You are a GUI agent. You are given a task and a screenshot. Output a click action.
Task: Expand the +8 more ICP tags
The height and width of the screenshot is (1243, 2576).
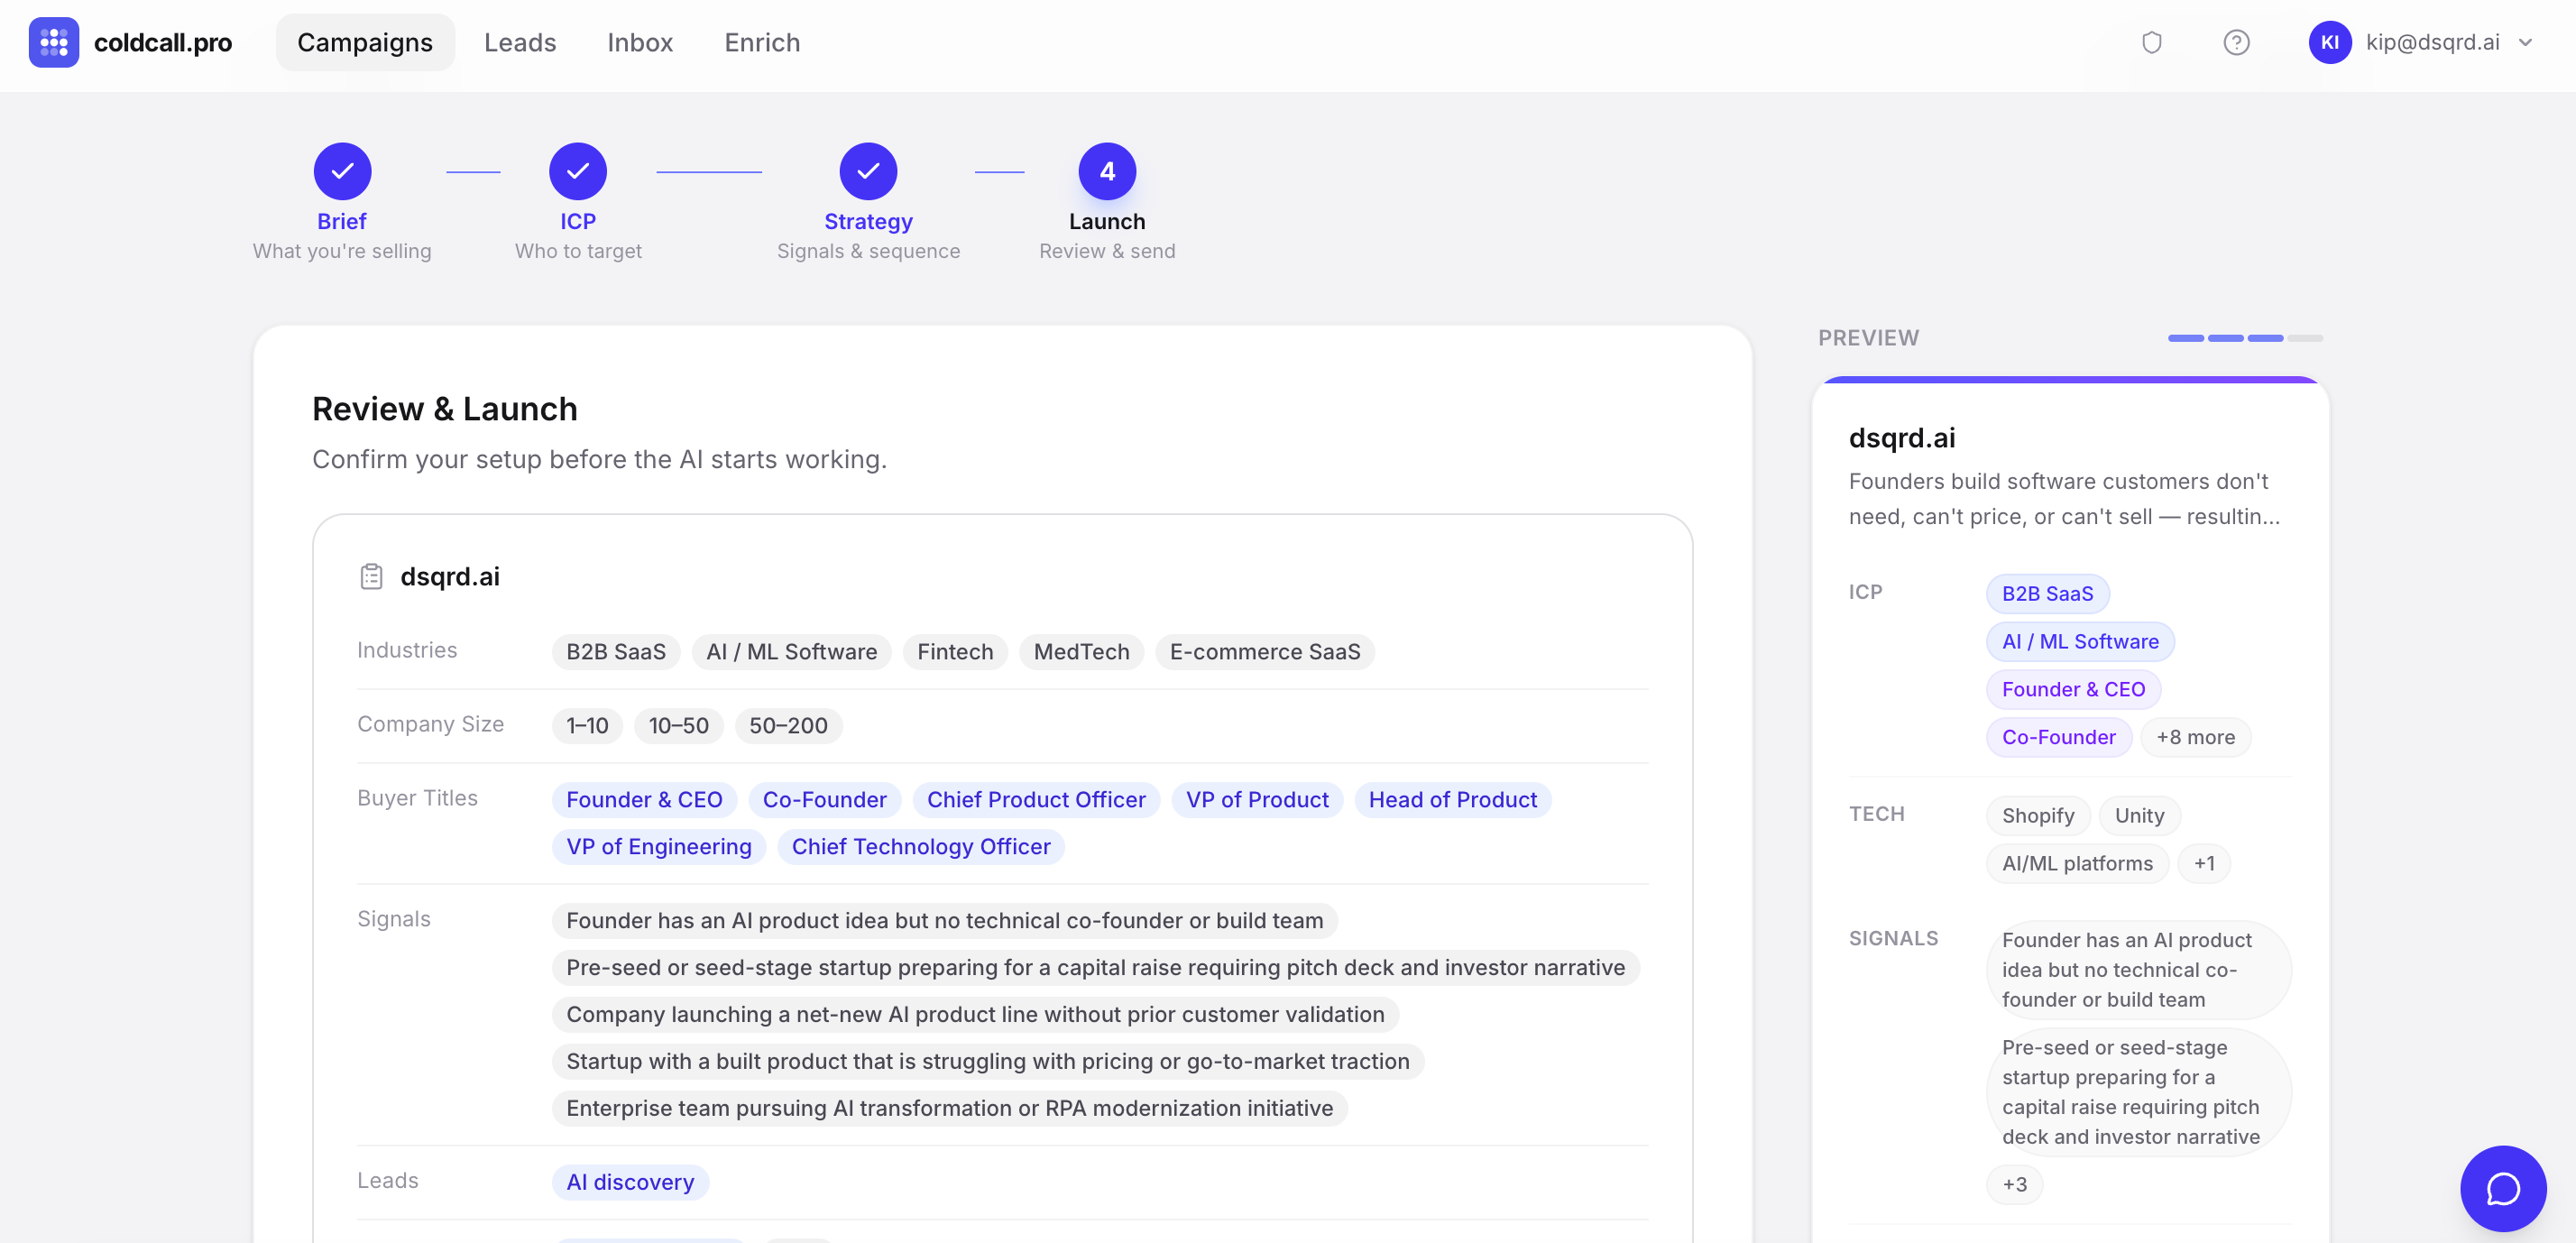[x=2194, y=737]
